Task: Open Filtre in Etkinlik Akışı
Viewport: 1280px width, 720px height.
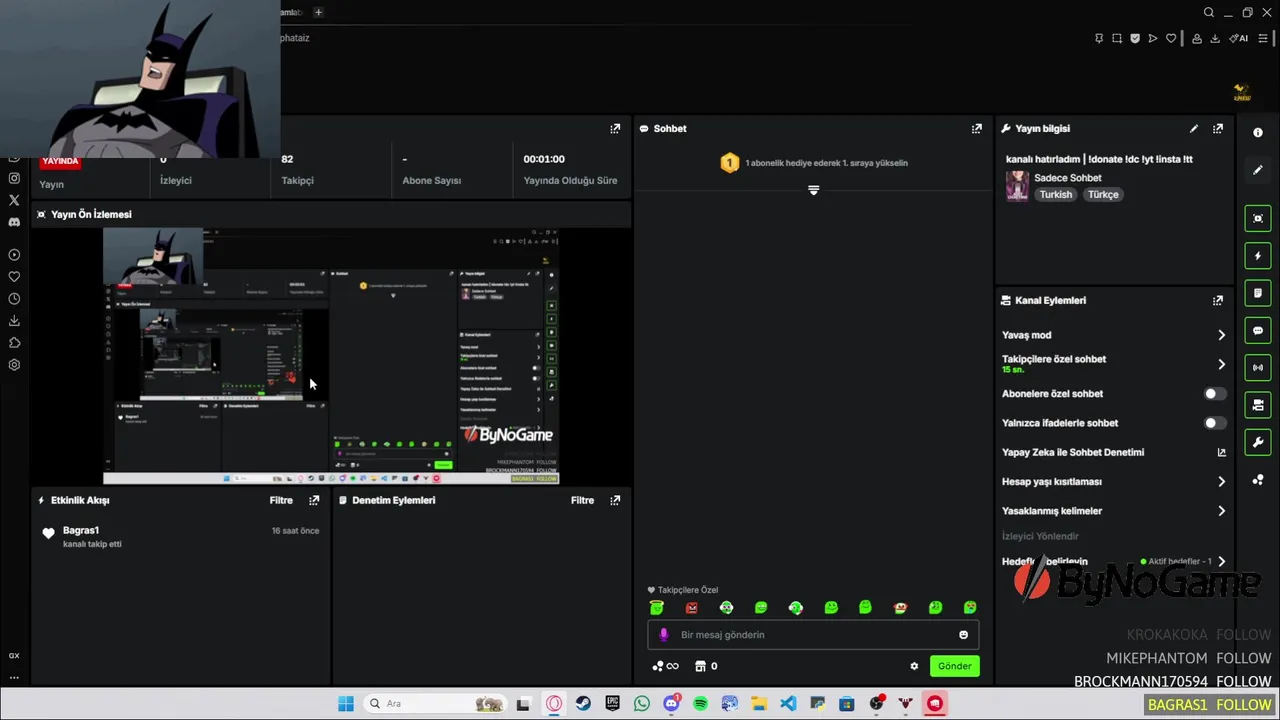Action: [281, 500]
